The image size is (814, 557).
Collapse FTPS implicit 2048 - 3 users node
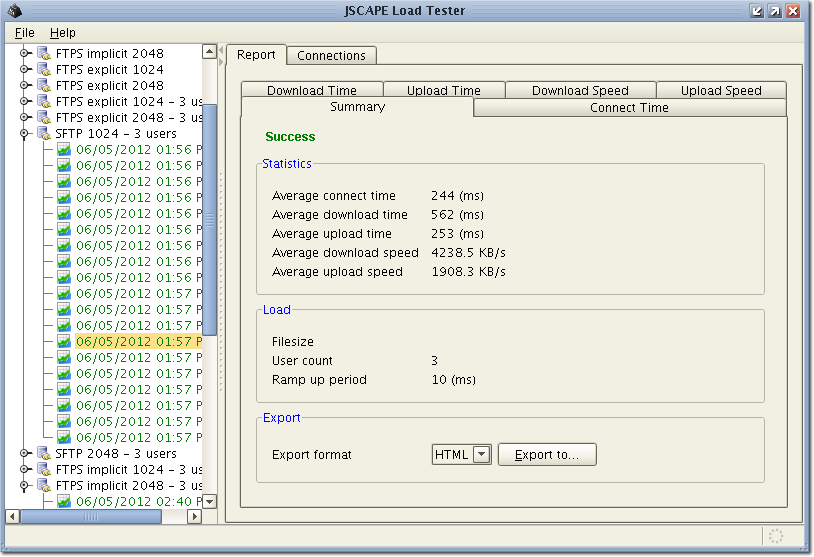[x=24, y=486]
